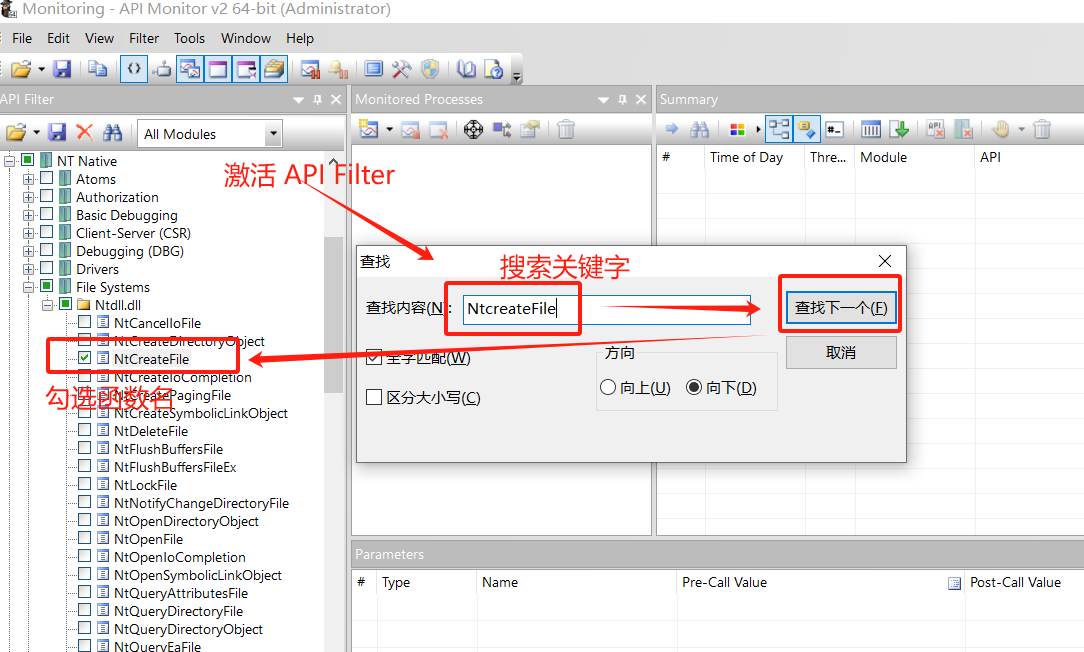This screenshot has width=1084, height=652.
Task: Click the monitor new process icon in Monitored Processes
Action: tap(369, 129)
